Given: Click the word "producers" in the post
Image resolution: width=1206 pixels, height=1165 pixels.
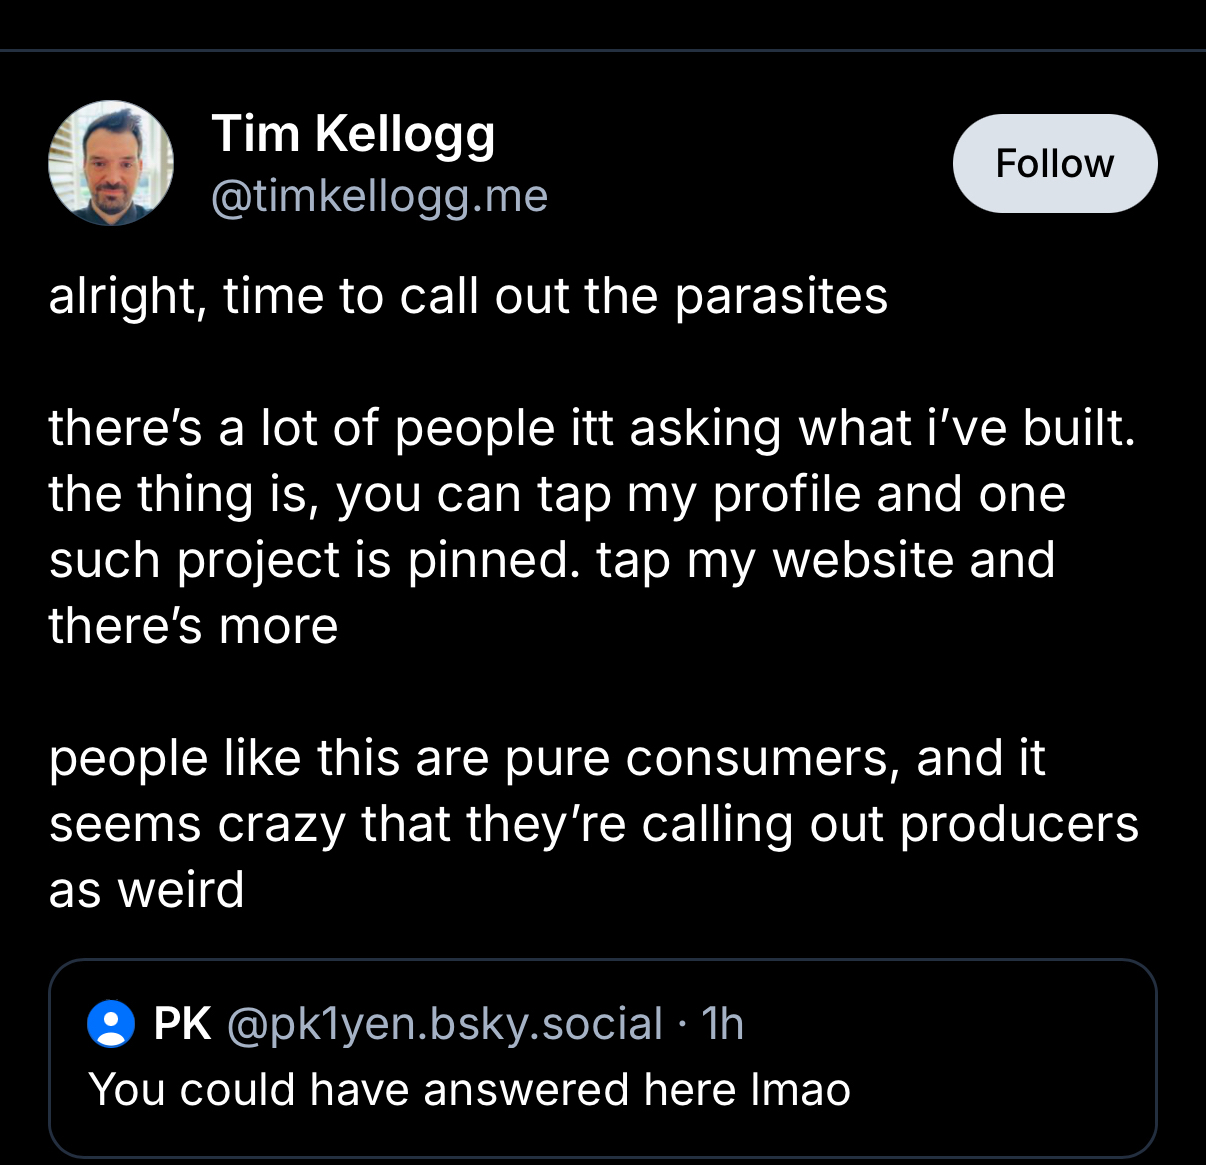Looking at the screenshot, I should (1019, 824).
